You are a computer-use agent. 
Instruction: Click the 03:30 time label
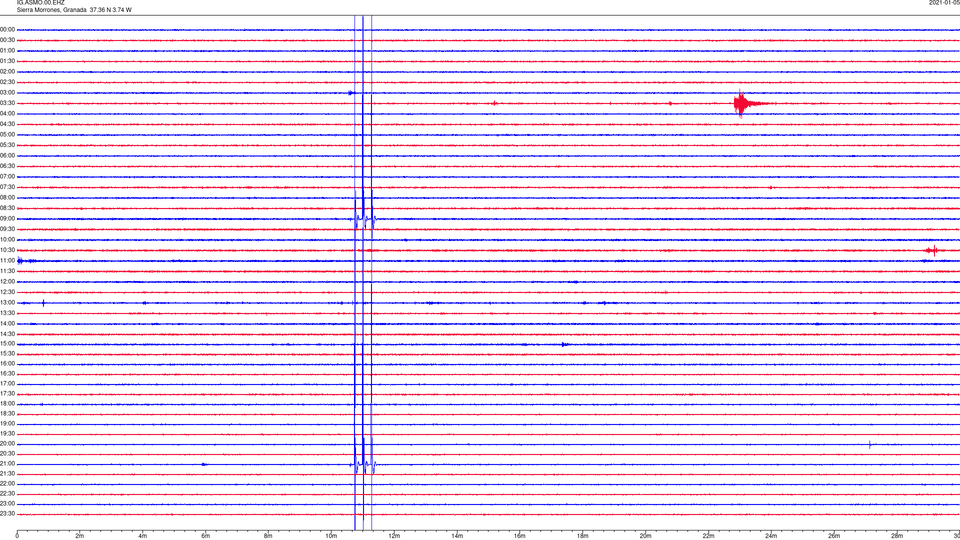click(7, 103)
